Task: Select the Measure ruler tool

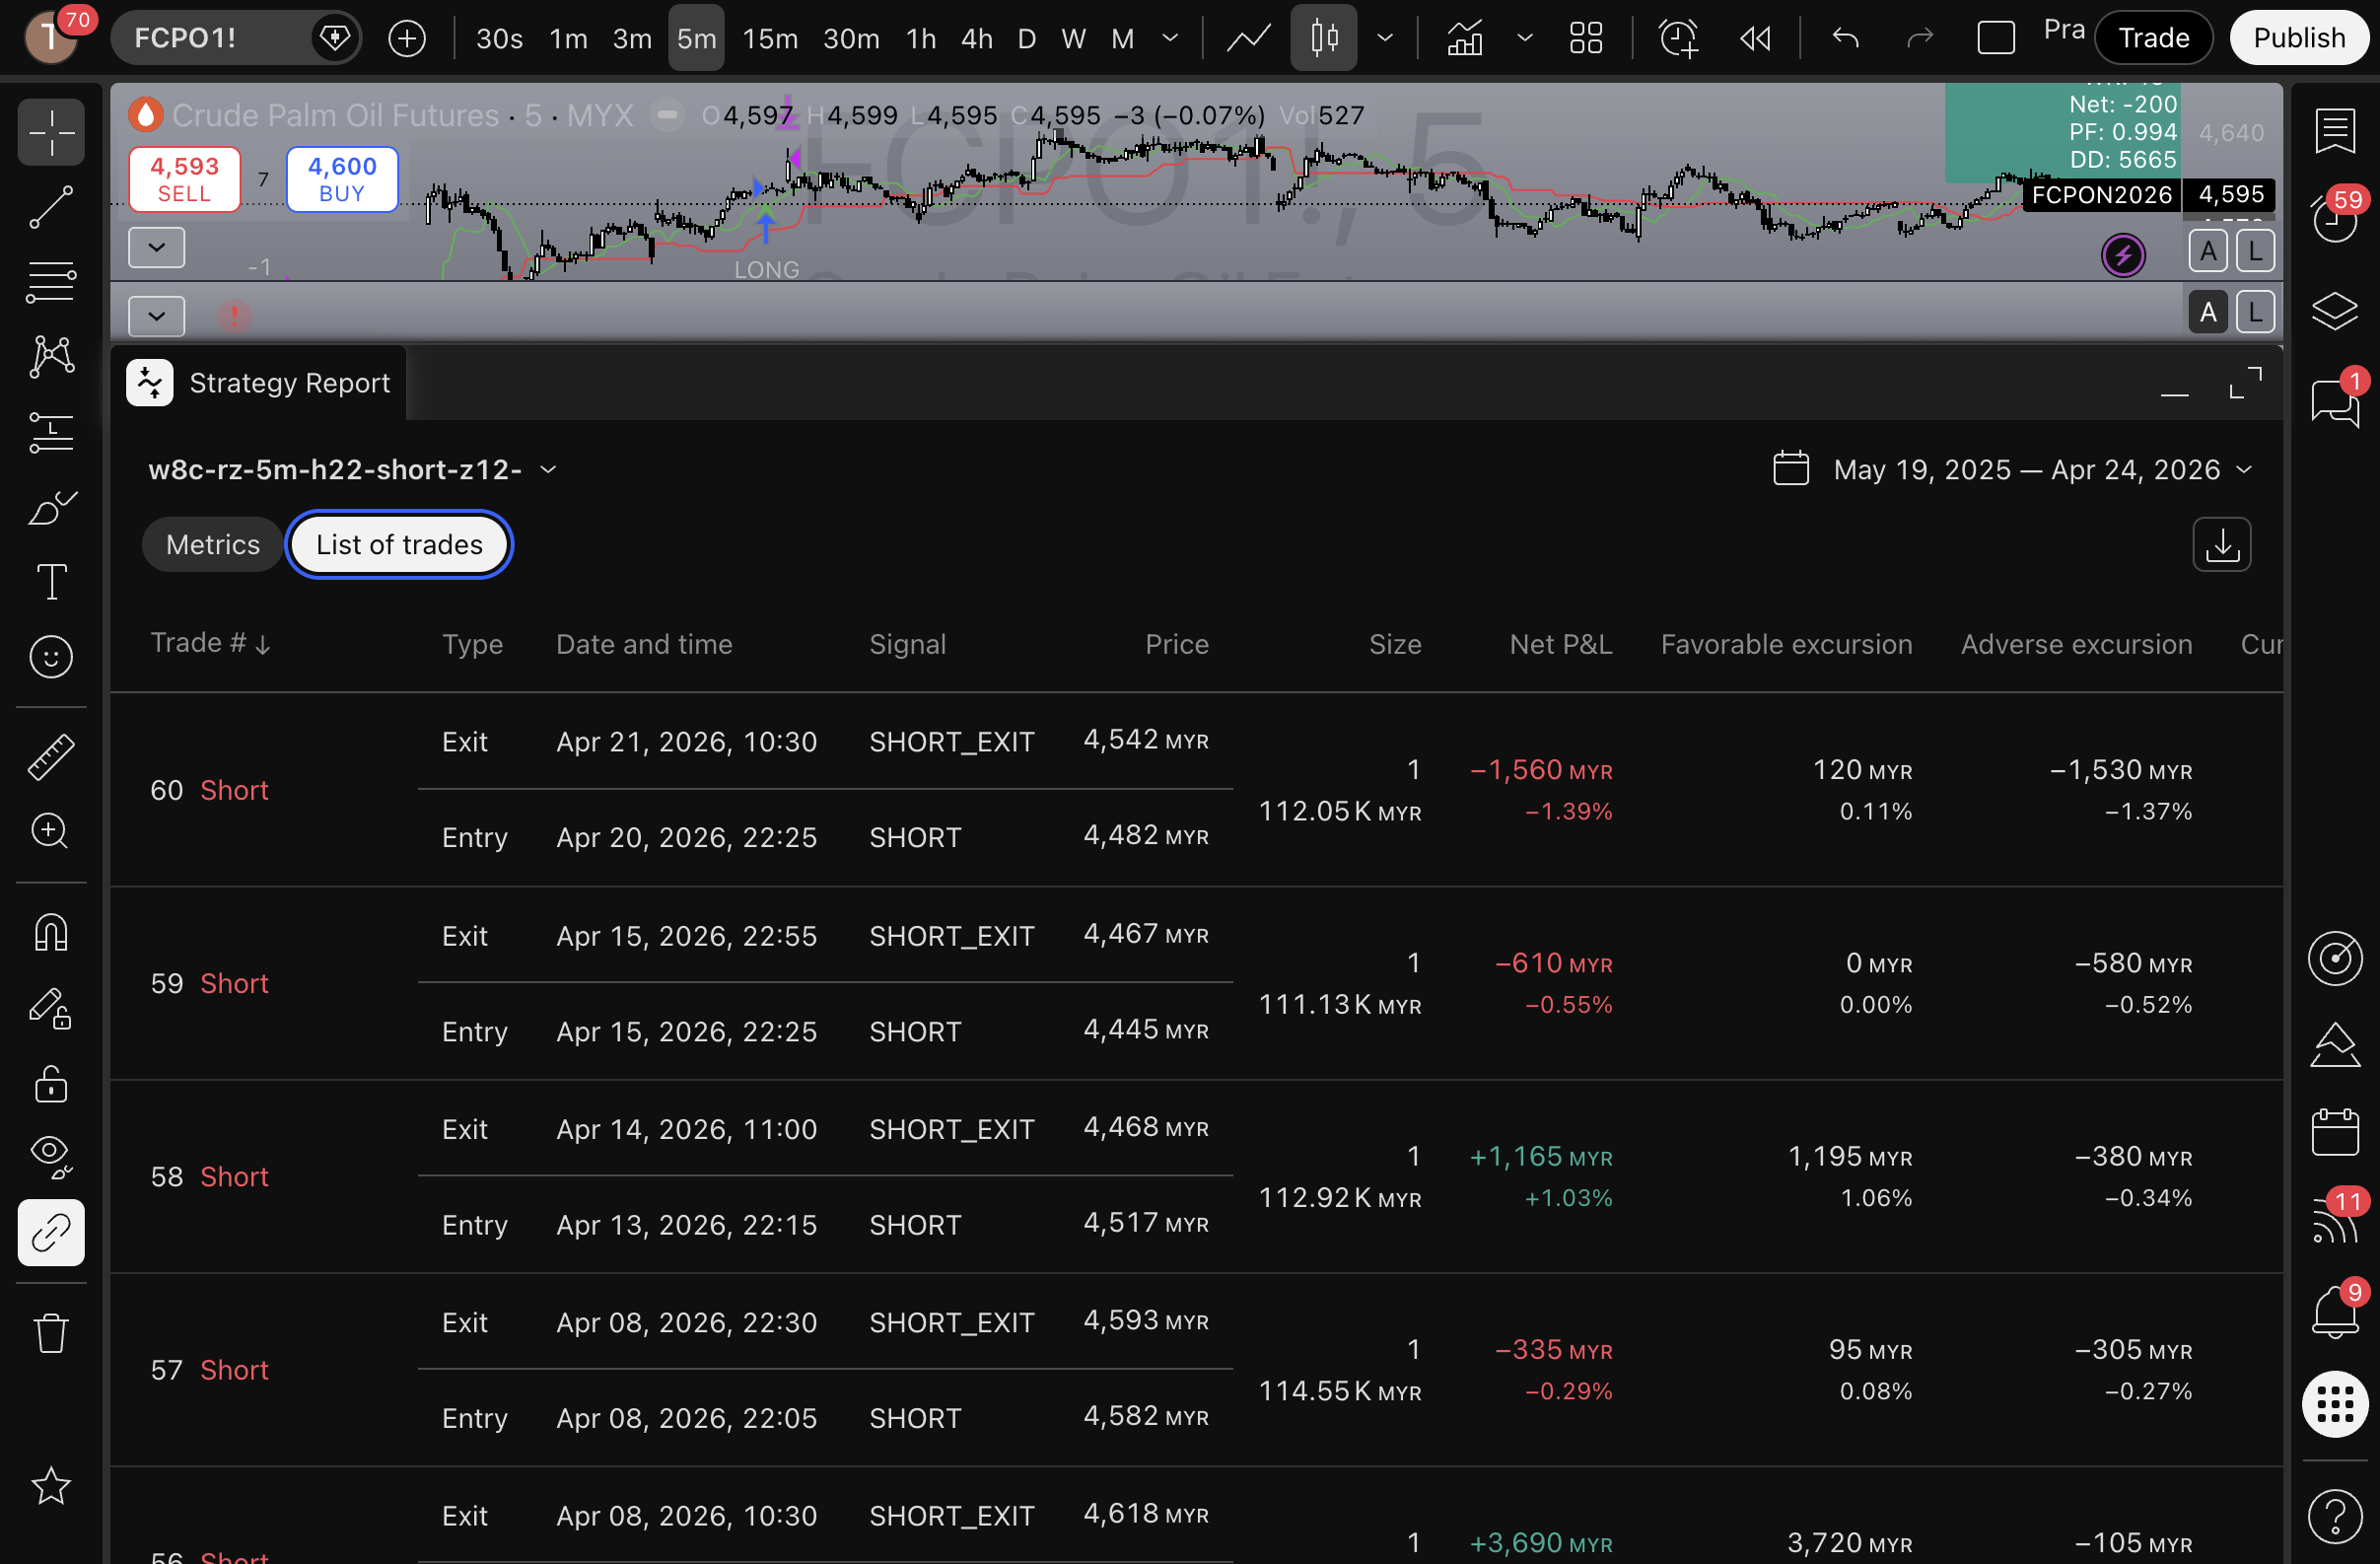Action: coord(50,757)
